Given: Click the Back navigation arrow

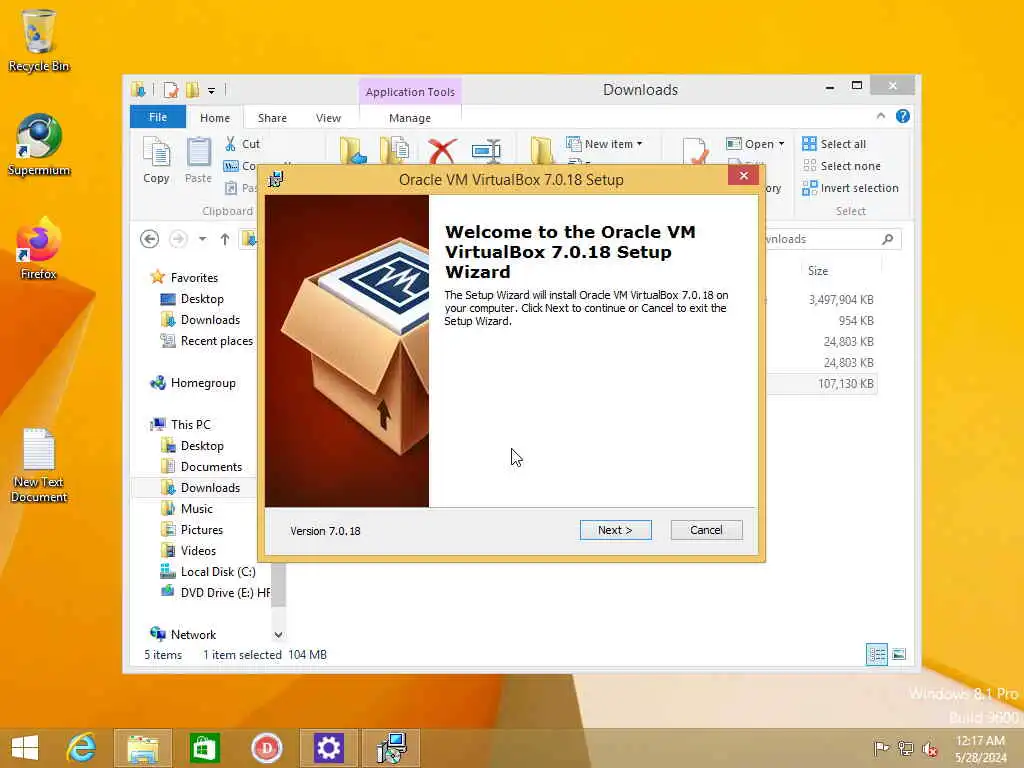Looking at the screenshot, I should 150,239.
